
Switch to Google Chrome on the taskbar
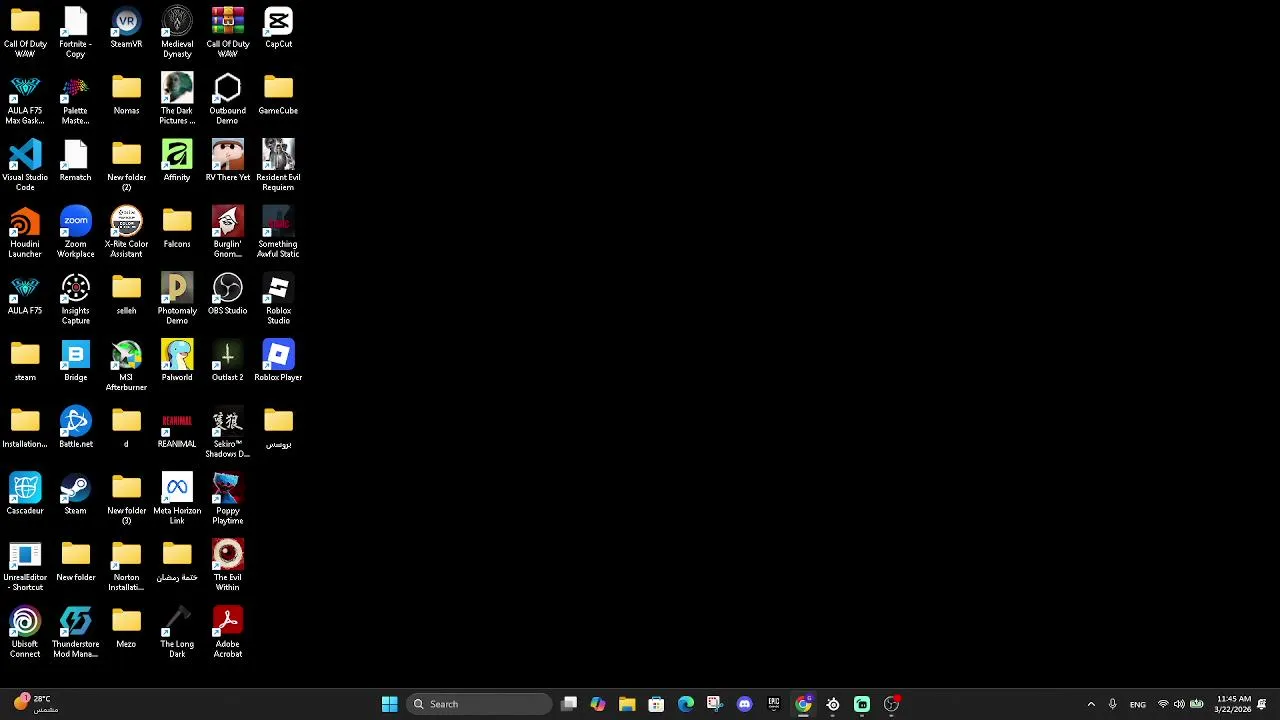803,704
